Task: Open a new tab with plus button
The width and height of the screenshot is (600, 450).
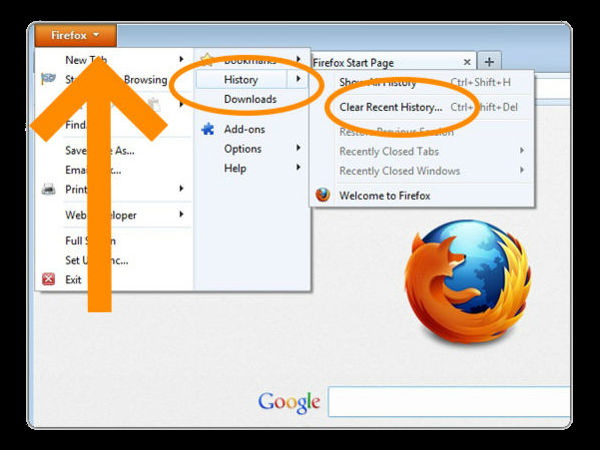Action: coord(489,62)
